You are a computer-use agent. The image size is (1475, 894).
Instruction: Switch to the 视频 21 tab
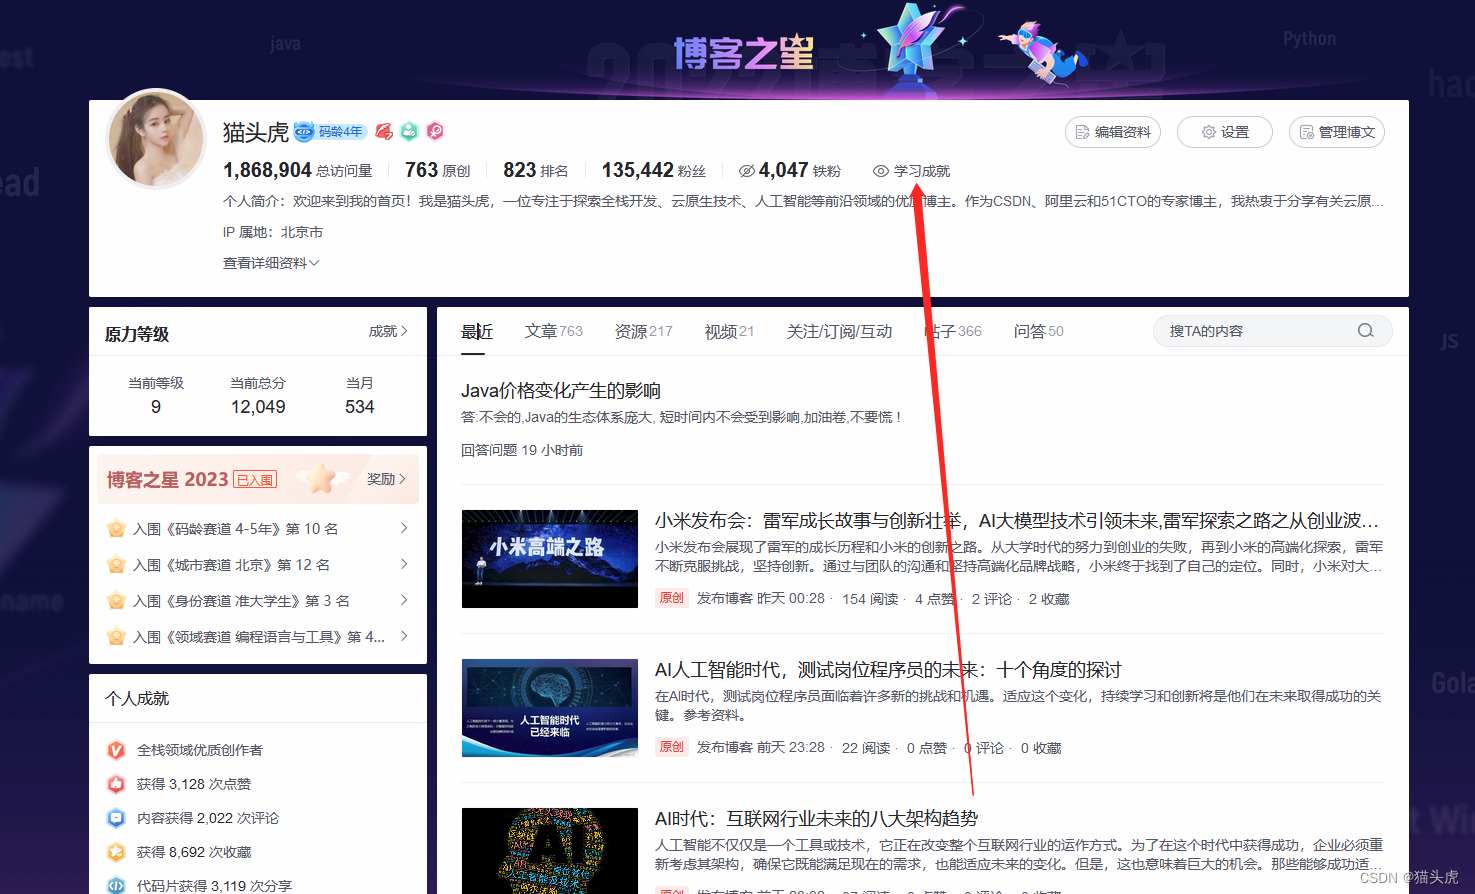pyautogui.click(x=730, y=331)
